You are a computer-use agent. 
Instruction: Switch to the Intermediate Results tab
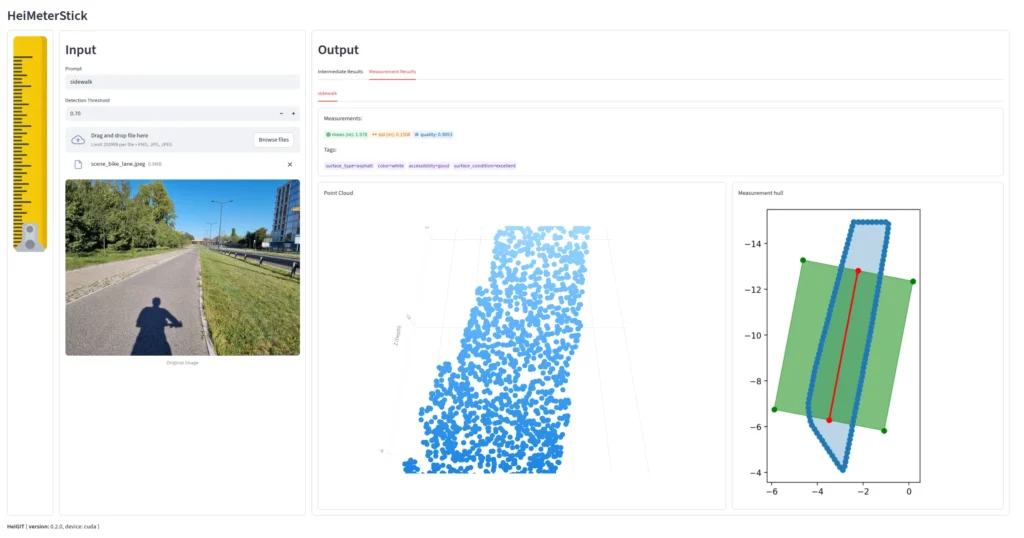340,72
